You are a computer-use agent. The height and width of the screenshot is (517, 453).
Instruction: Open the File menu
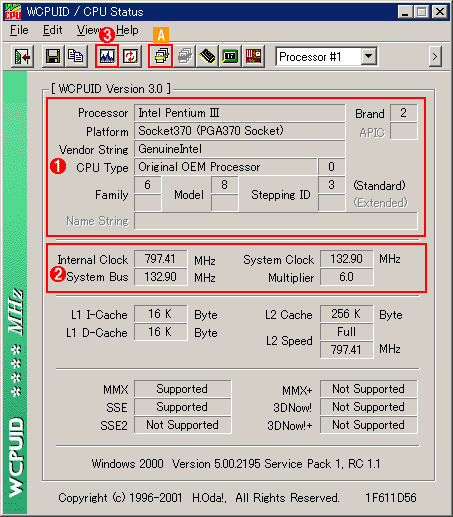click(x=19, y=30)
